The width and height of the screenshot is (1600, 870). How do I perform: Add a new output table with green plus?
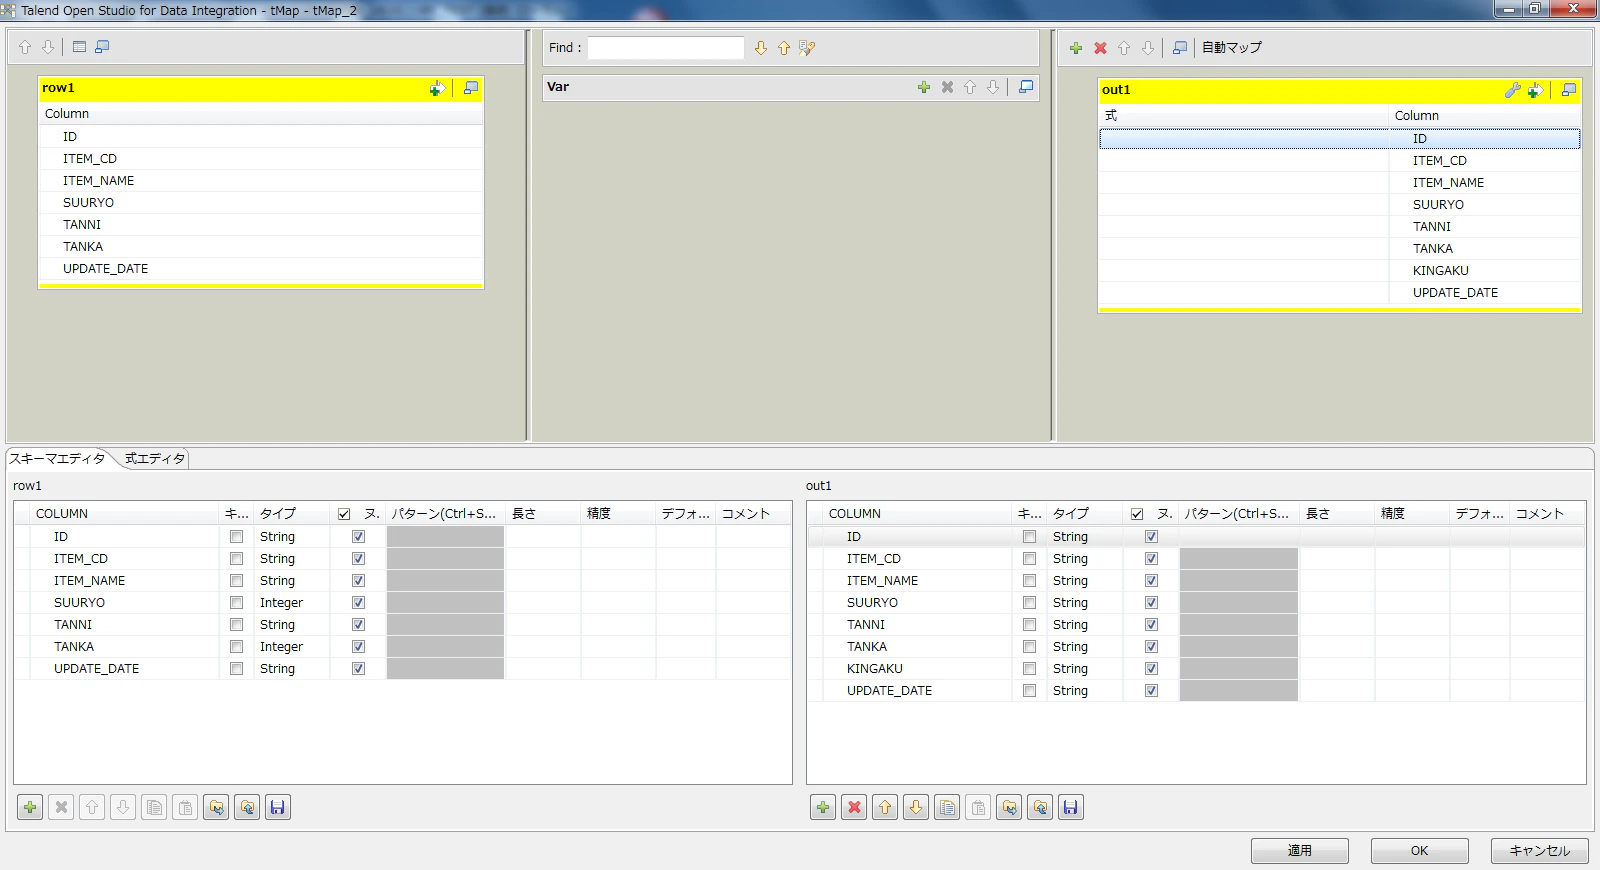pos(1076,48)
